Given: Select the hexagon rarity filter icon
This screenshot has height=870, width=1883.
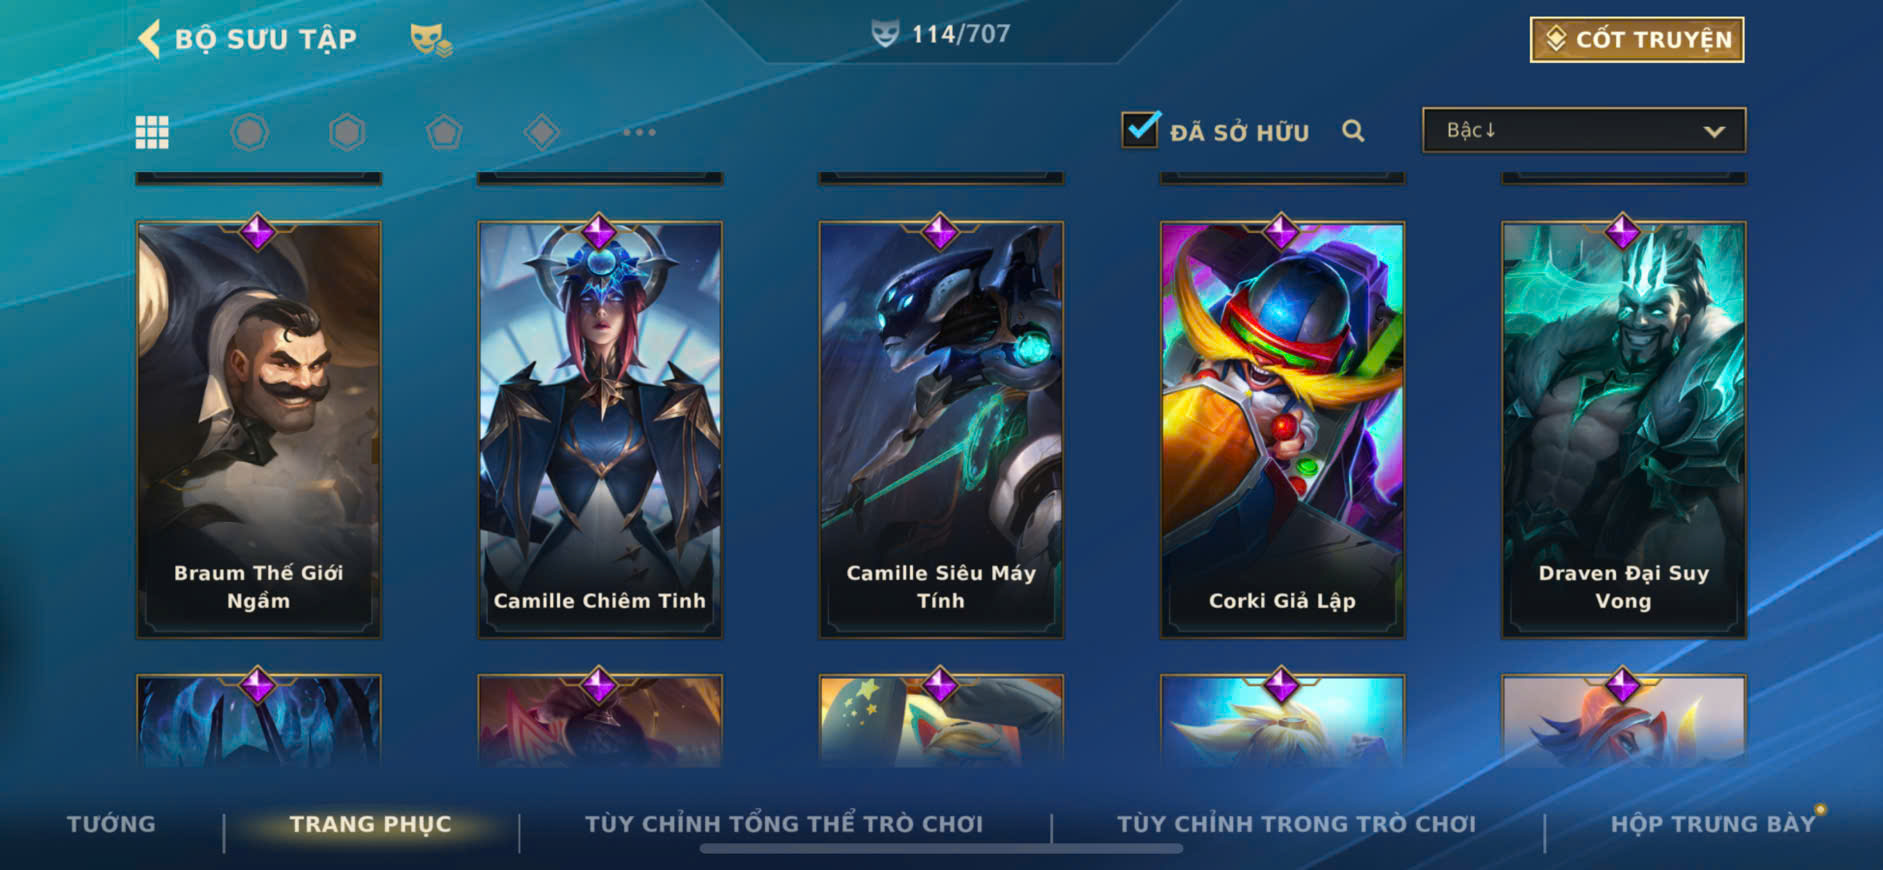Looking at the screenshot, I should 347,132.
